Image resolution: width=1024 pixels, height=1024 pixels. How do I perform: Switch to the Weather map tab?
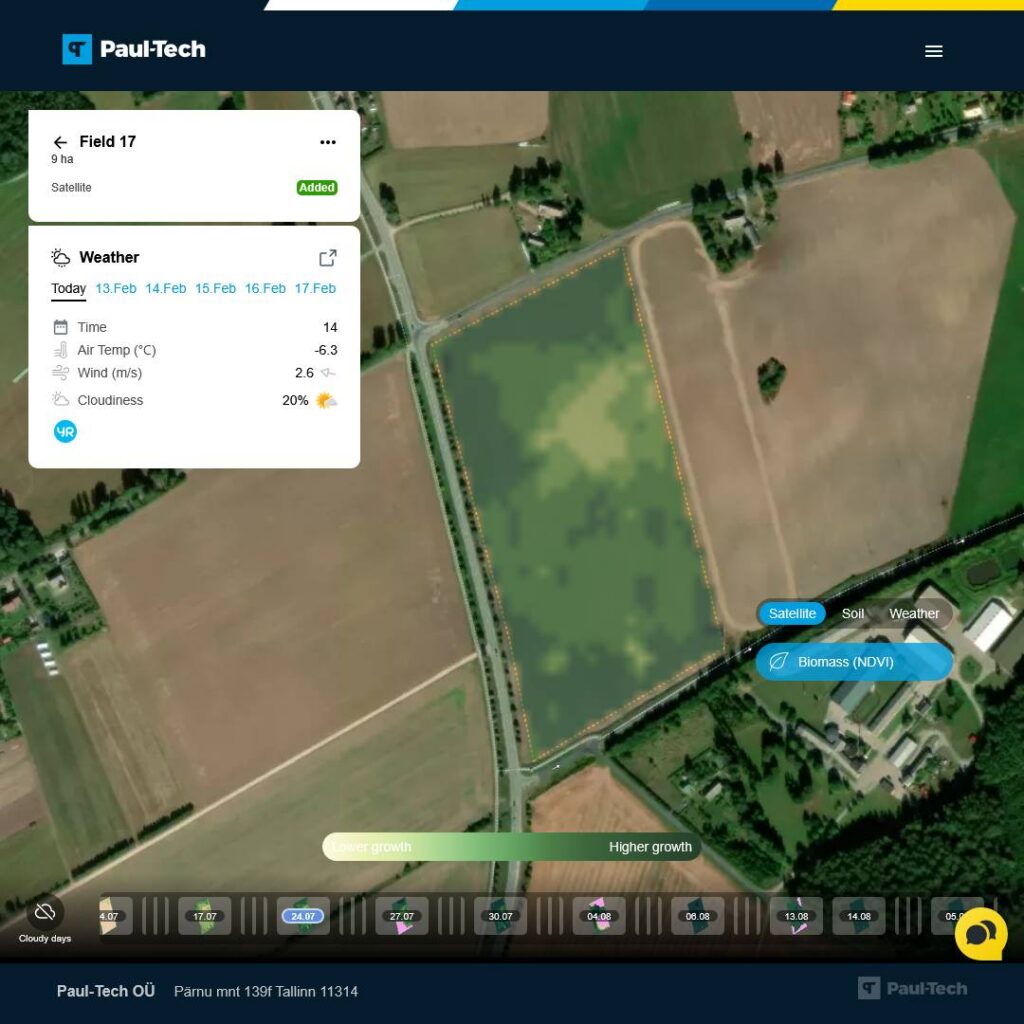pyautogui.click(x=914, y=613)
